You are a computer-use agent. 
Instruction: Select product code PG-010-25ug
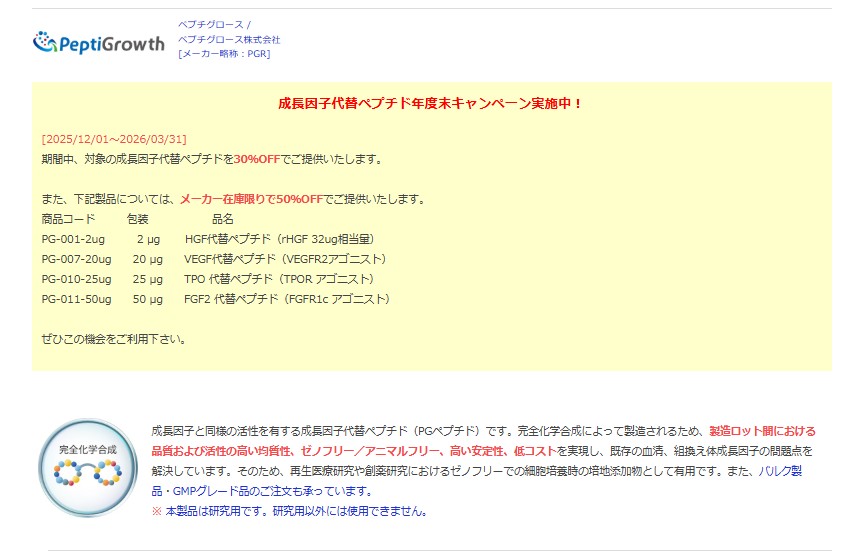click(x=76, y=279)
